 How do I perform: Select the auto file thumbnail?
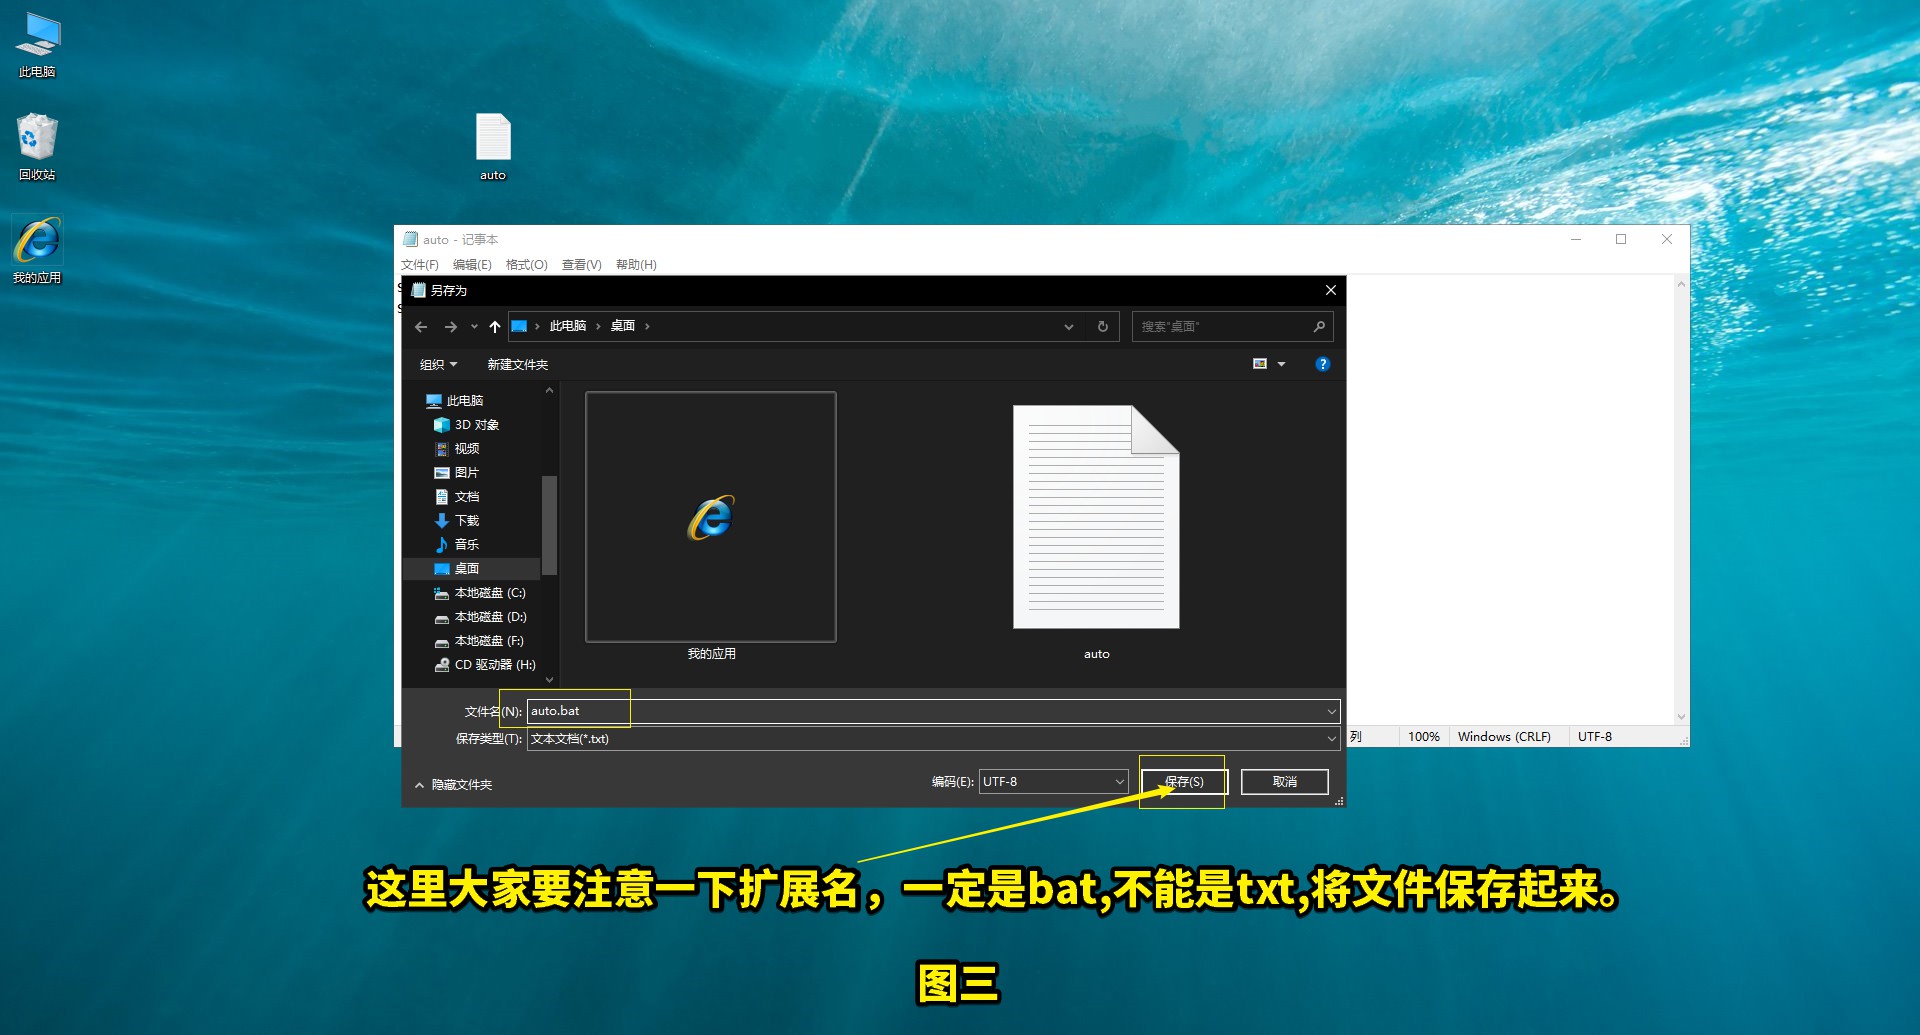pyautogui.click(x=1096, y=517)
